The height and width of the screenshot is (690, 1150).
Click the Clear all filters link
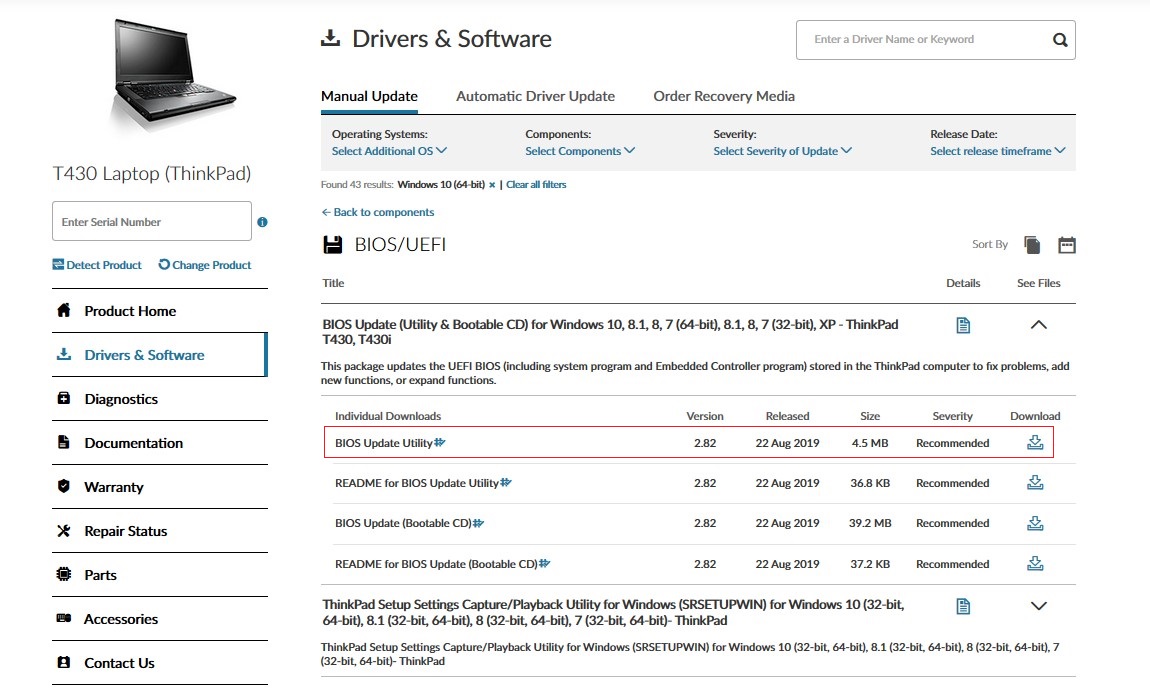tap(536, 185)
